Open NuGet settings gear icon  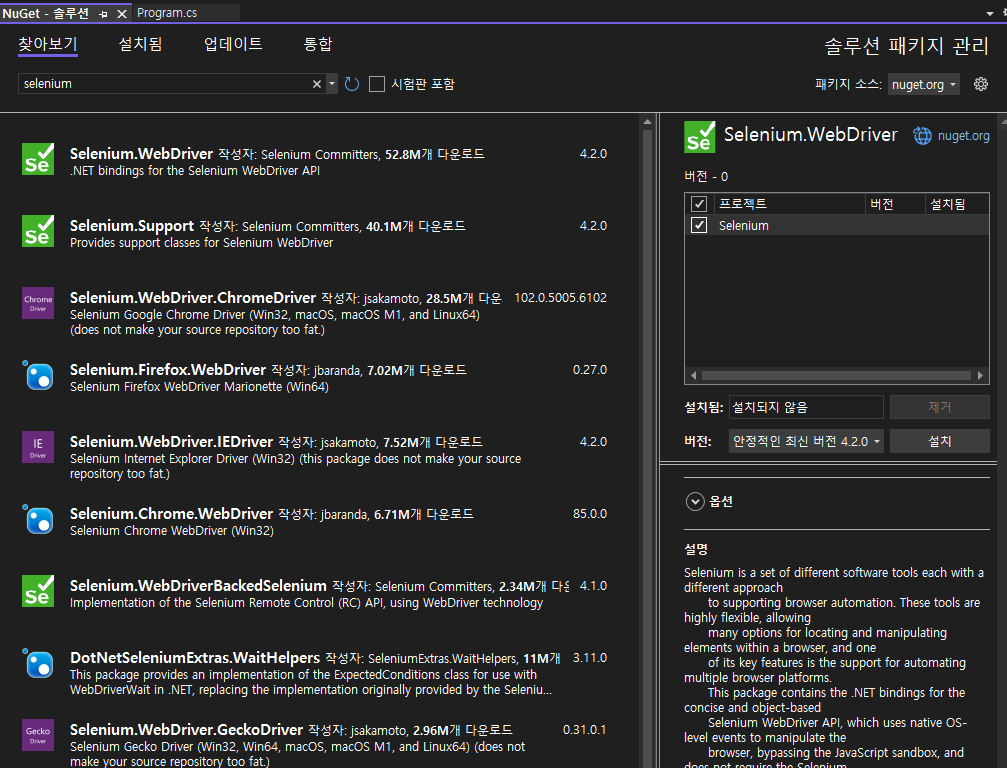point(981,84)
